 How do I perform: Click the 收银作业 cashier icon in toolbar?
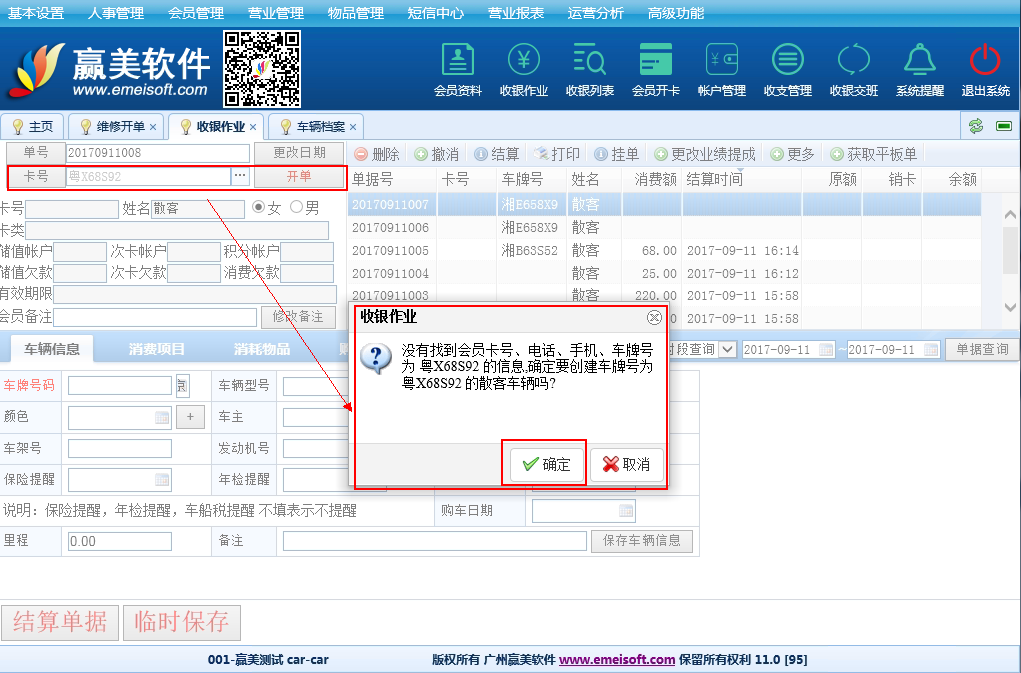pyautogui.click(x=524, y=68)
